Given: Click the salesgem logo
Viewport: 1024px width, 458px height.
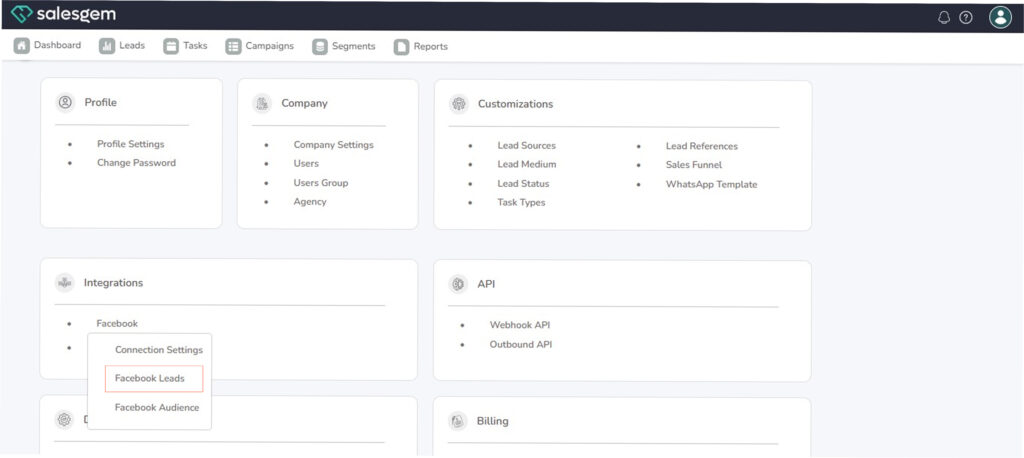Looking at the screenshot, I should (63, 15).
